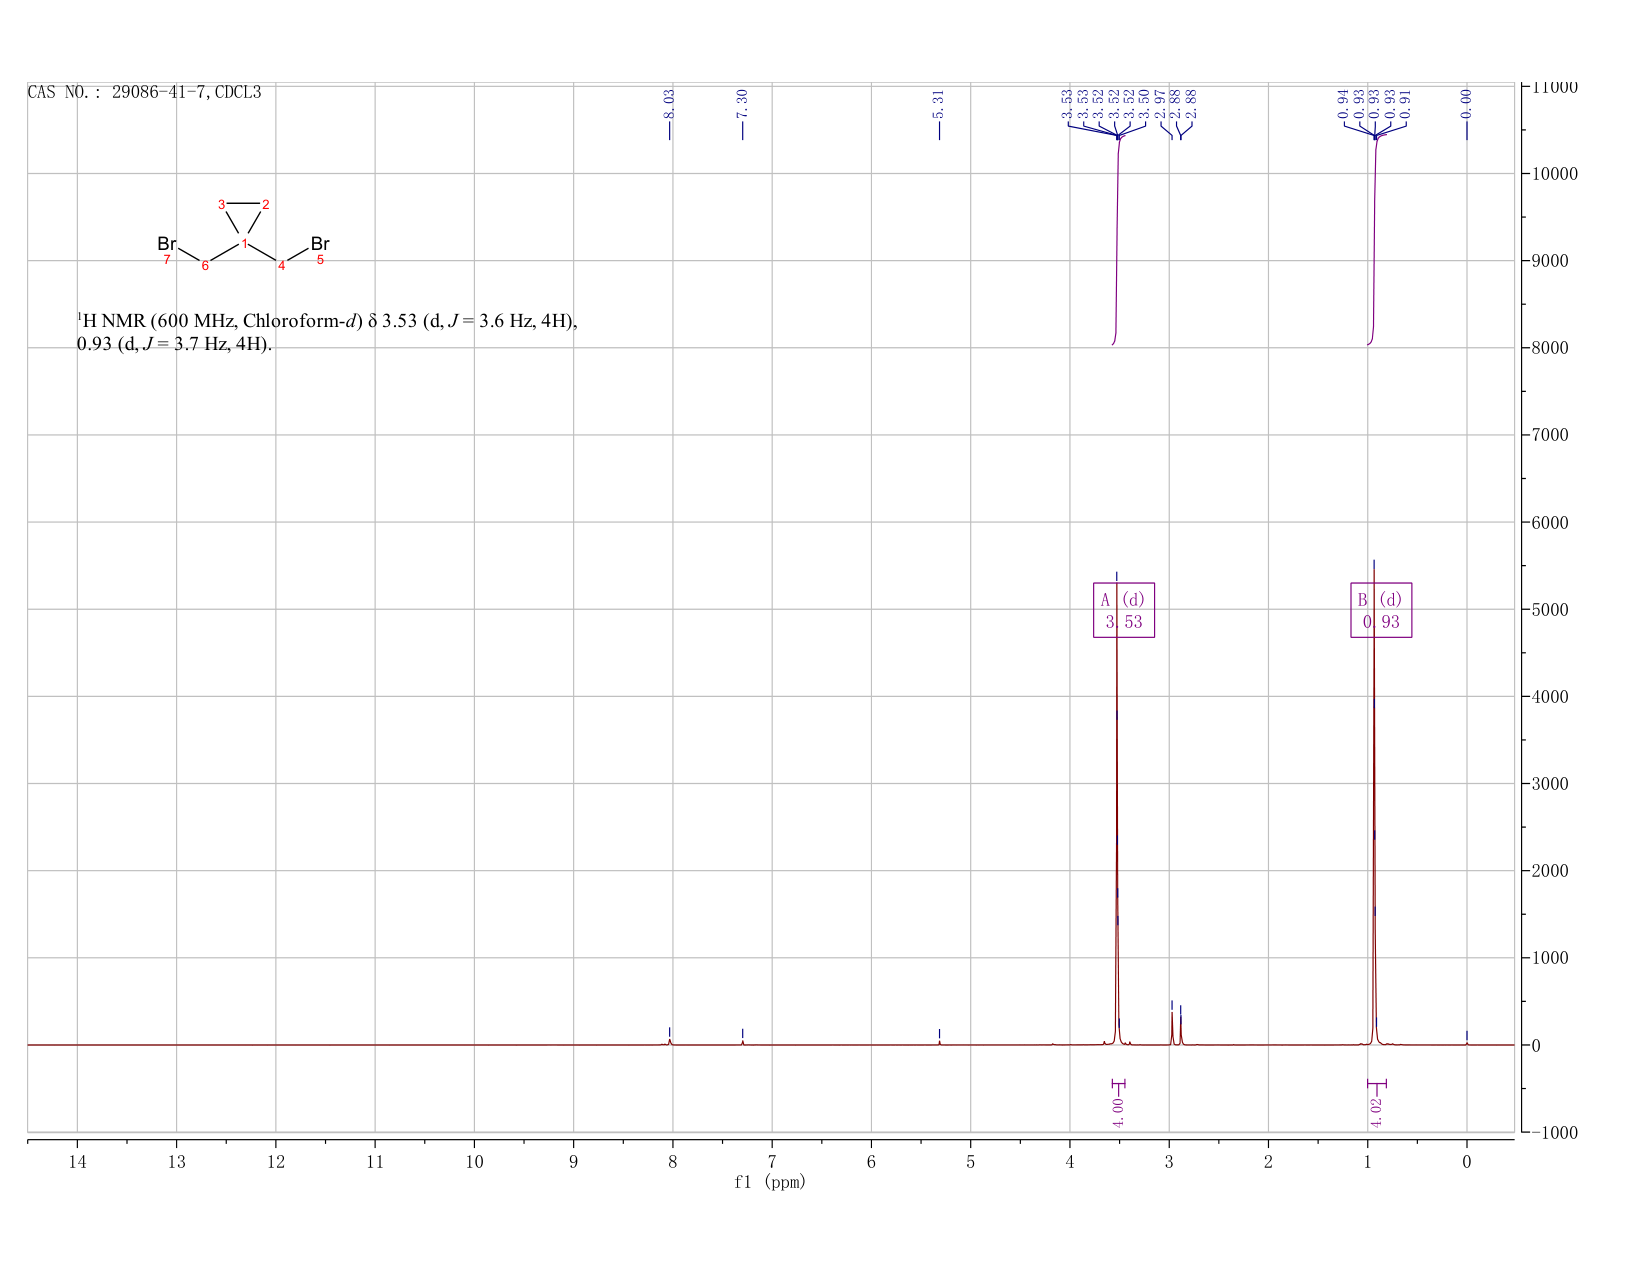Select the 4.02 integral value label
This screenshot has height=1275, width=1650.
click(x=1376, y=1112)
